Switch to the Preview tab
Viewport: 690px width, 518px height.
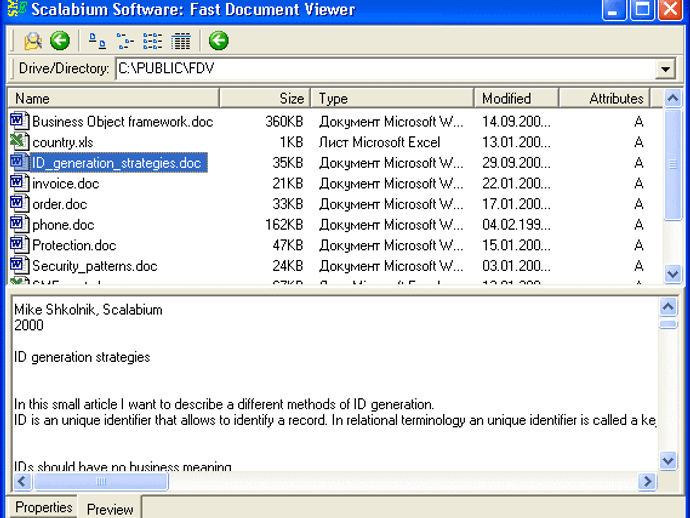pyautogui.click(x=110, y=509)
